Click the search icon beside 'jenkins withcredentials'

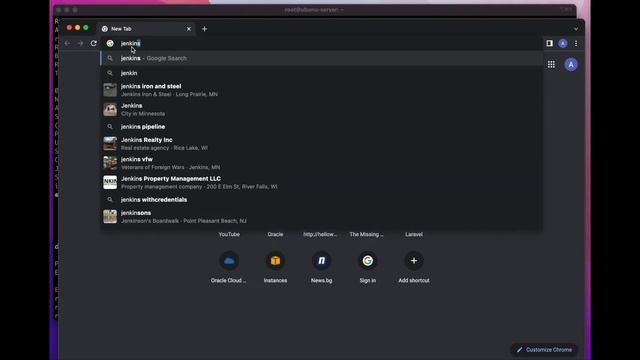tap(110, 200)
